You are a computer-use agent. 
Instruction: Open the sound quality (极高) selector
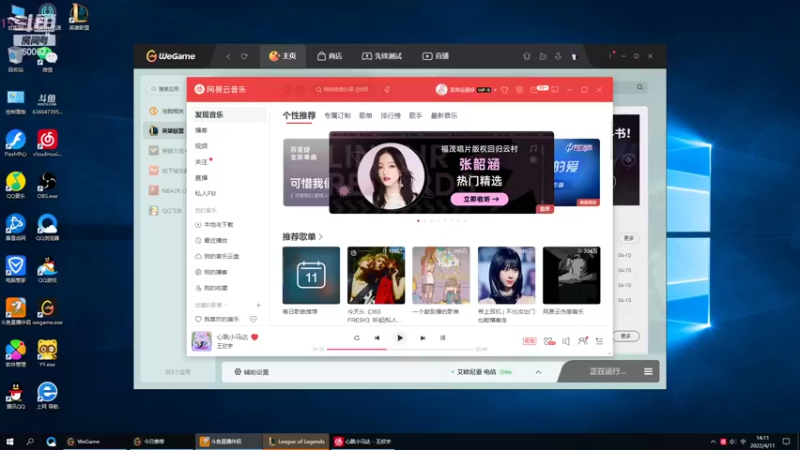pos(529,341)
